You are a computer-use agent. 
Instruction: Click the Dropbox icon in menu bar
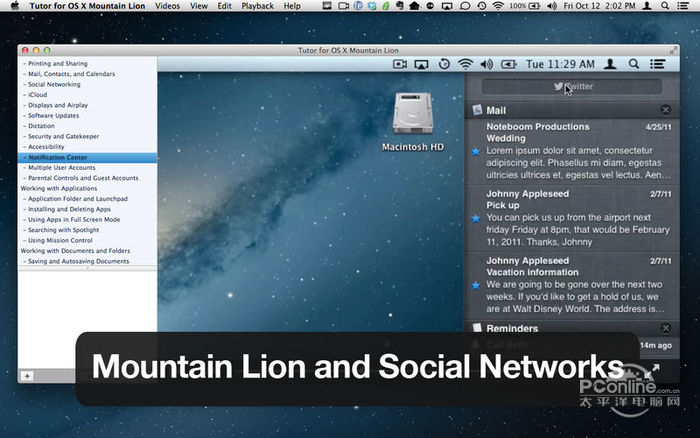click(x=372, y=6)
